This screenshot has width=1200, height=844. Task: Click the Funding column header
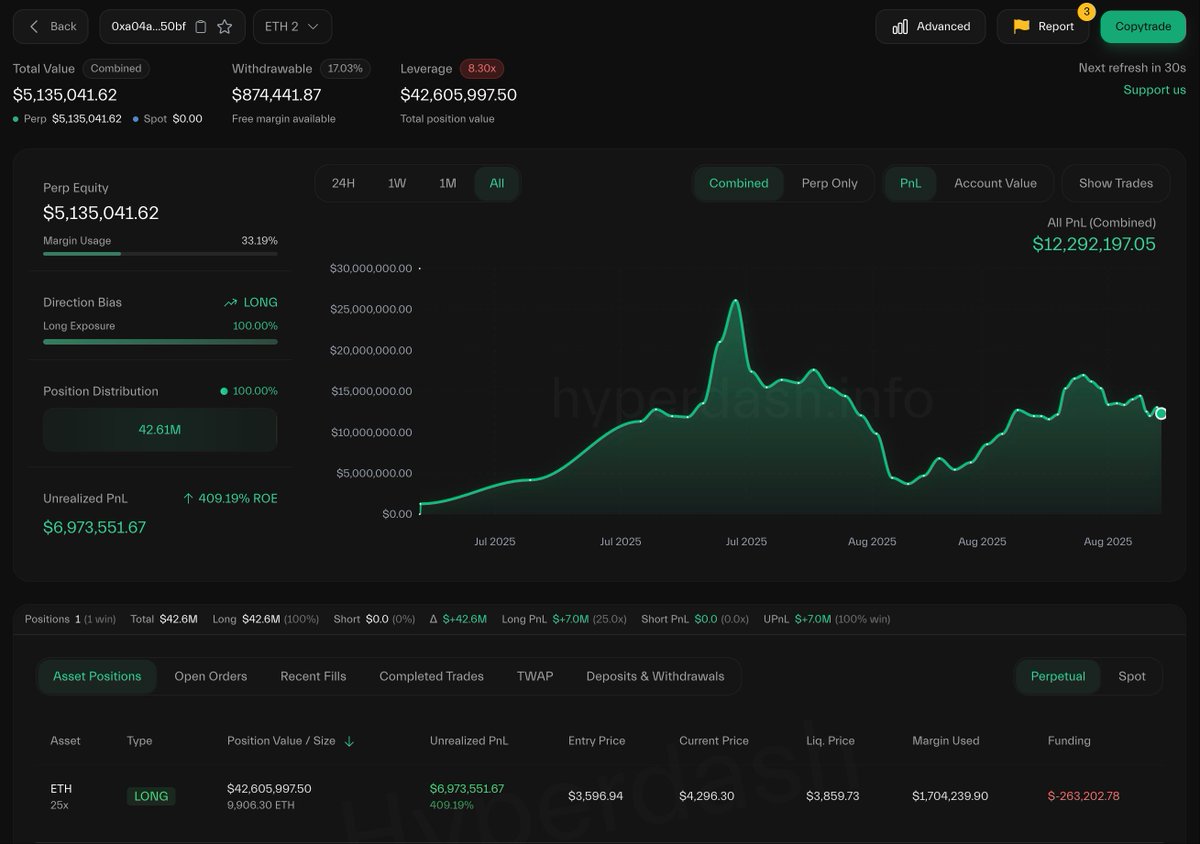1069,741
